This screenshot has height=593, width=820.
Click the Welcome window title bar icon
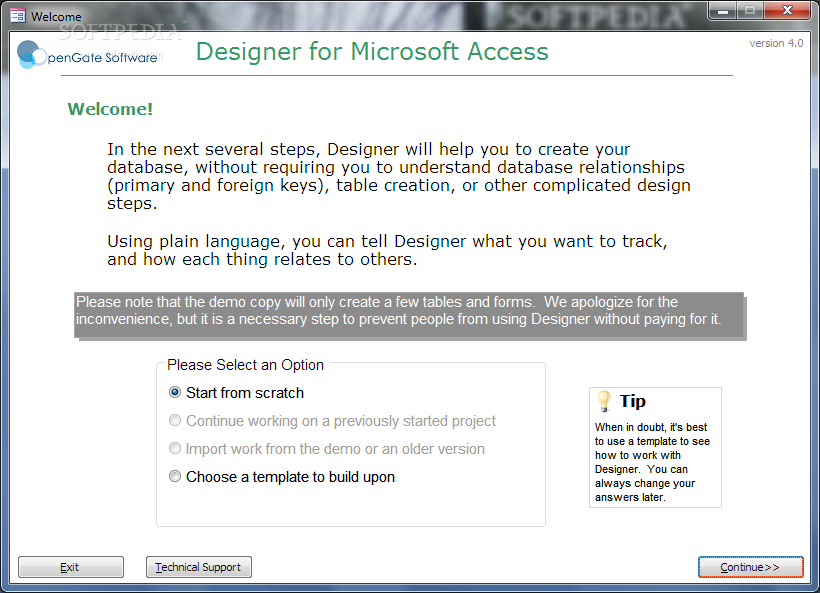point(18,16)
